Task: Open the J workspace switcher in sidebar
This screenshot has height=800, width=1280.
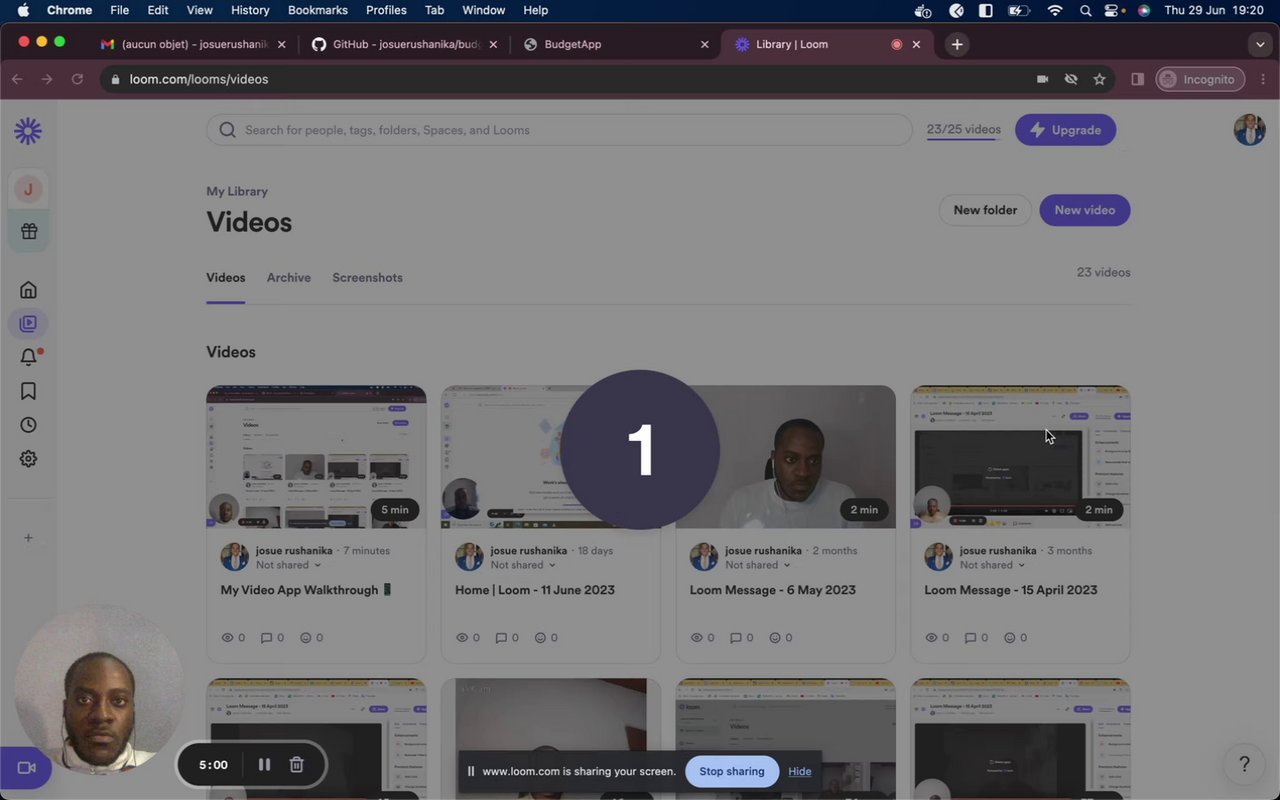Action: [x=28, y=189]
